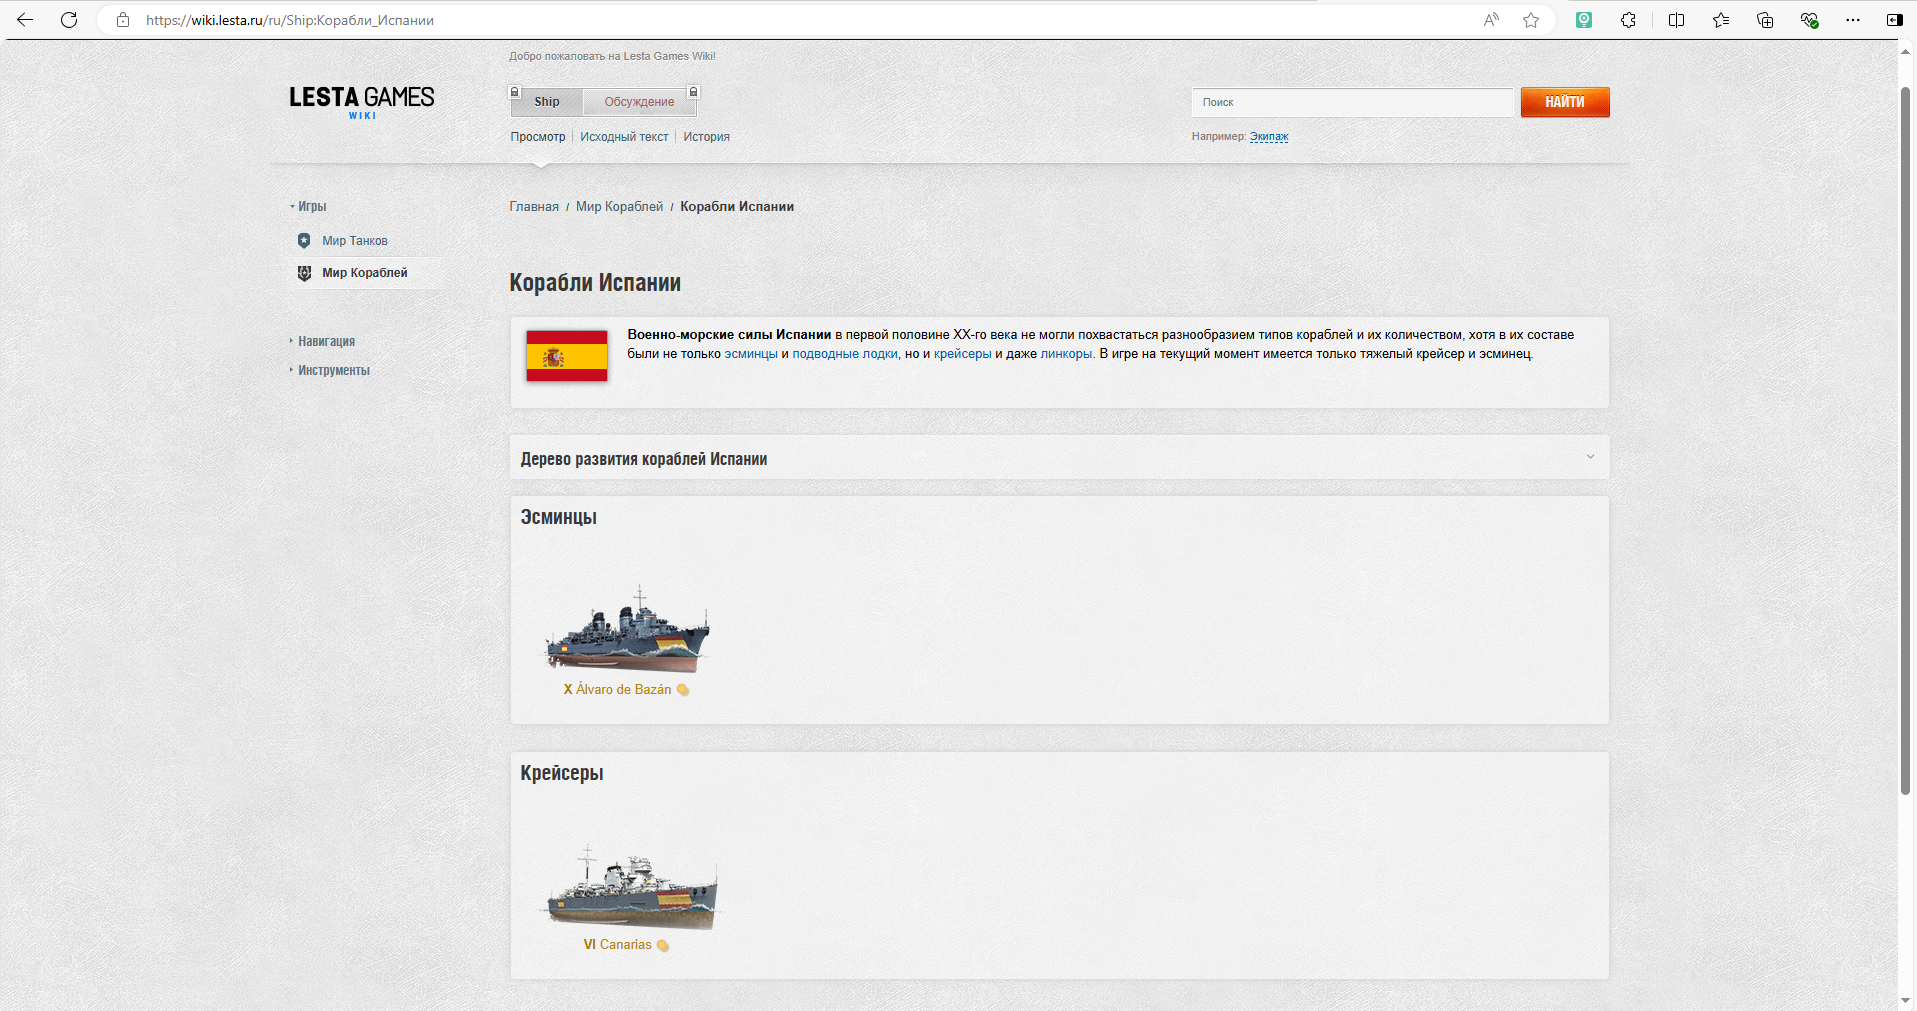Click the Экипаж example link
The height and width of the screenshot is (1011, 1917).
[1269, 136]
